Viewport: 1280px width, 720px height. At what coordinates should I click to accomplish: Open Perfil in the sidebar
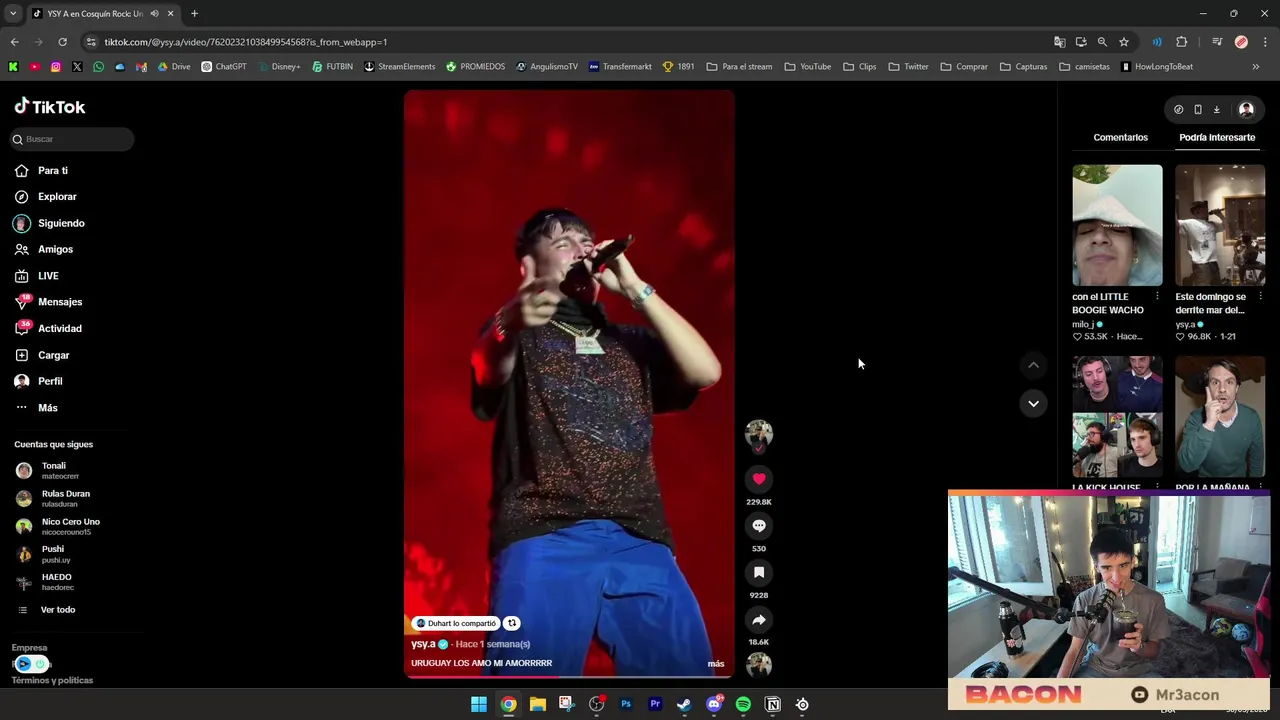(38, 381)
